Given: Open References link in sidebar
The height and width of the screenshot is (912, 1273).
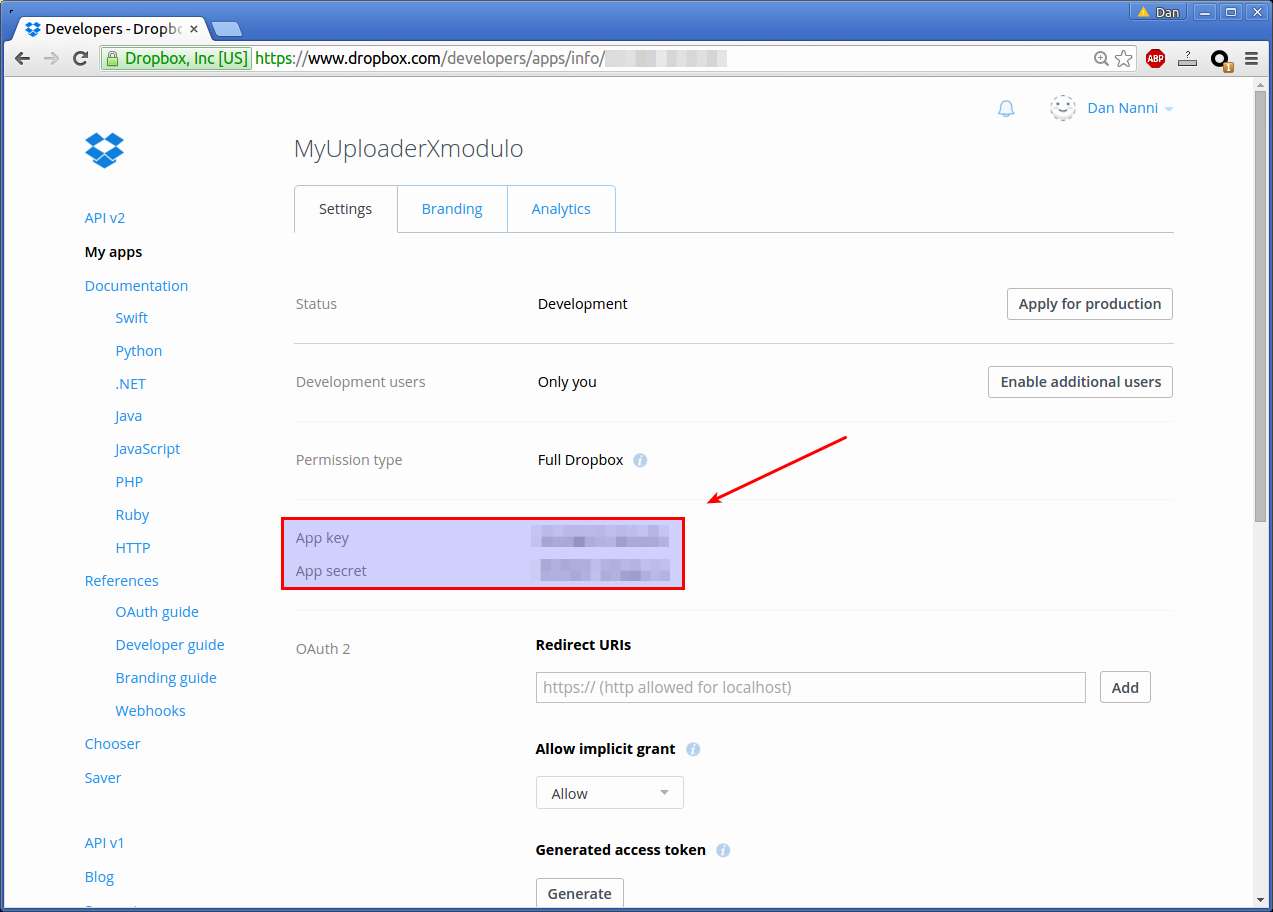Looking at the screenshot, I should coord(122,581).
